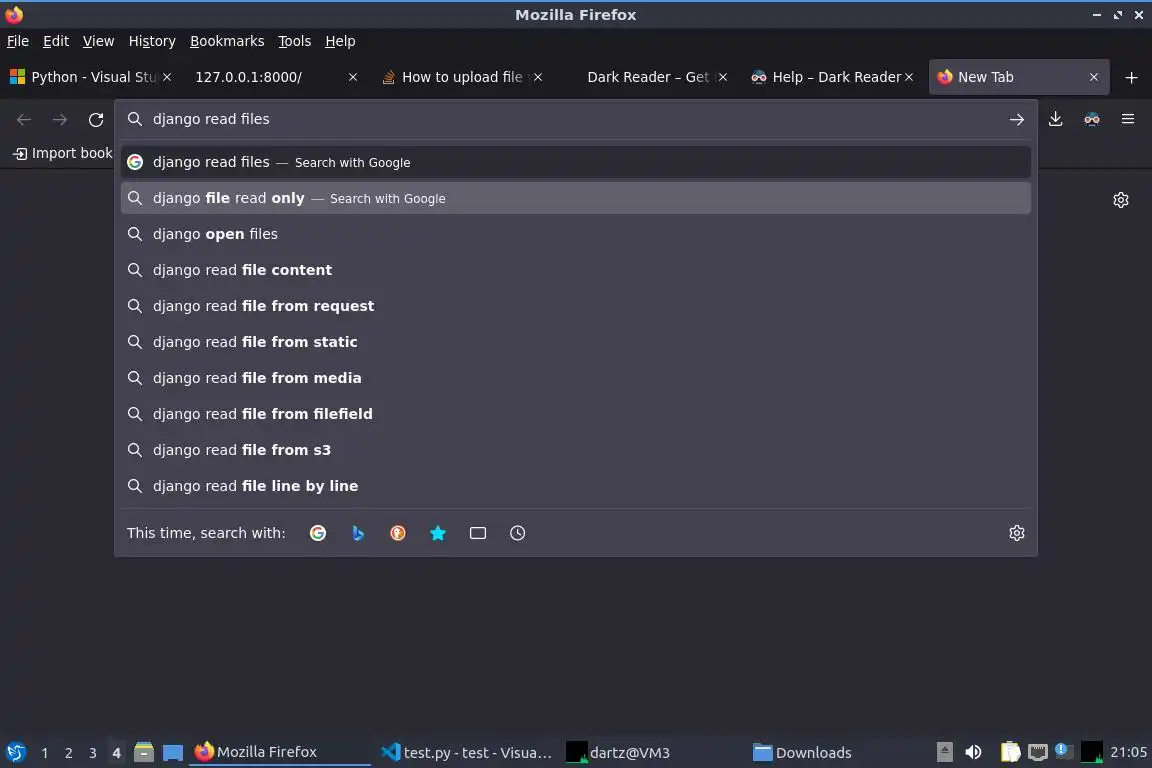
Task: Open the clipboard manager tray icon
Action: [x=1010, y=752]
